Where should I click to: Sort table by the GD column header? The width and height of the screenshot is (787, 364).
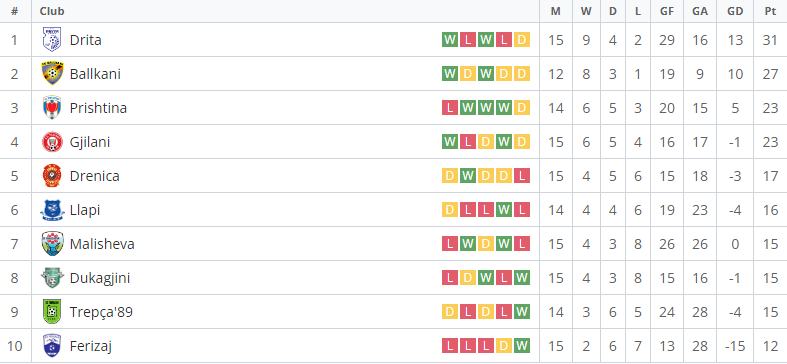pos(735,11)
